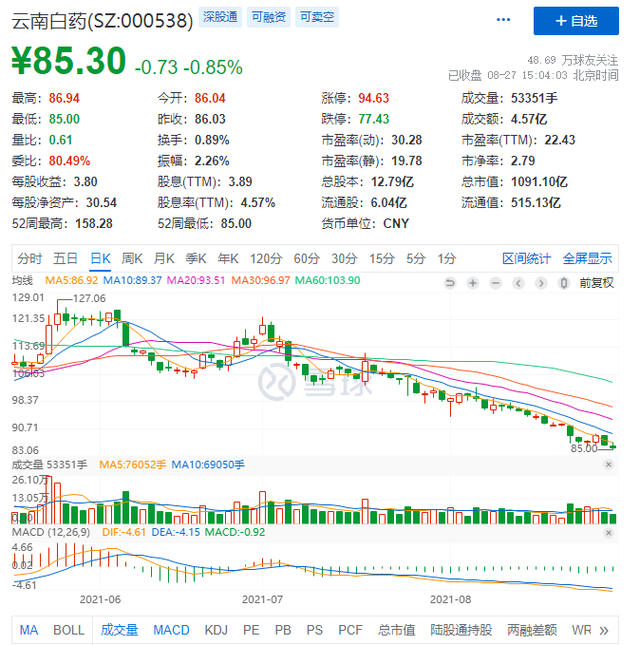Switch to the 15分 interval tab
Viewport: 640px width, 645px height.
pos(382,259)
